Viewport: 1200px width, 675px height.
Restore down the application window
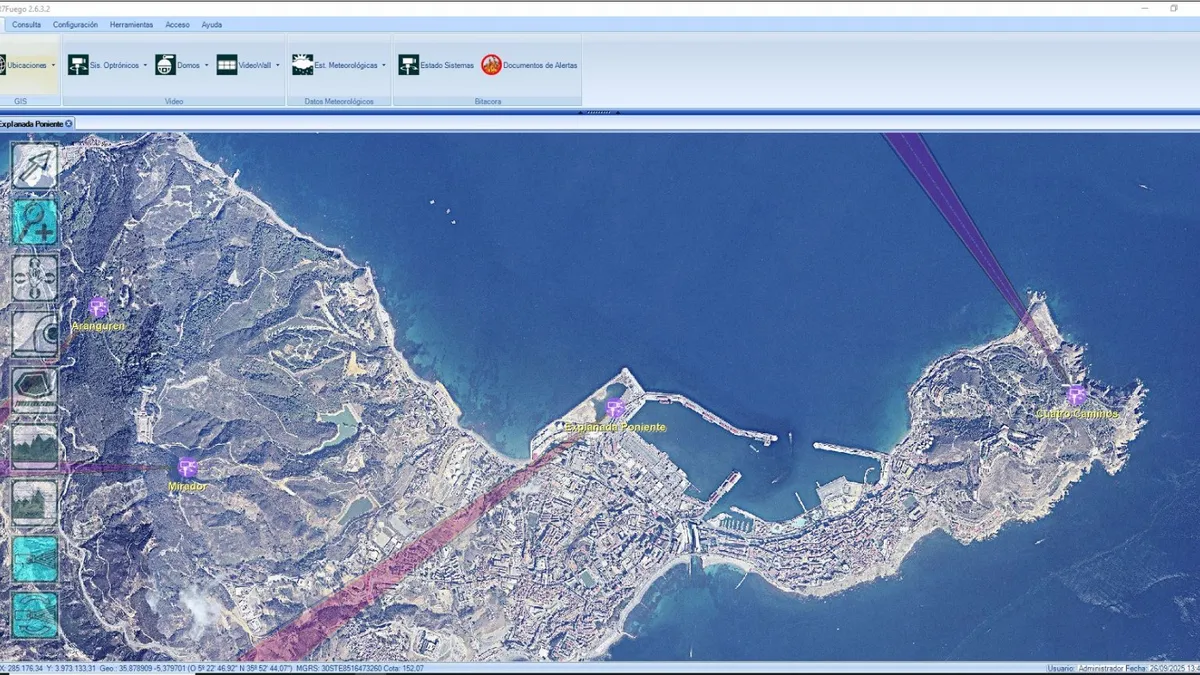(x=1174, y=8)
